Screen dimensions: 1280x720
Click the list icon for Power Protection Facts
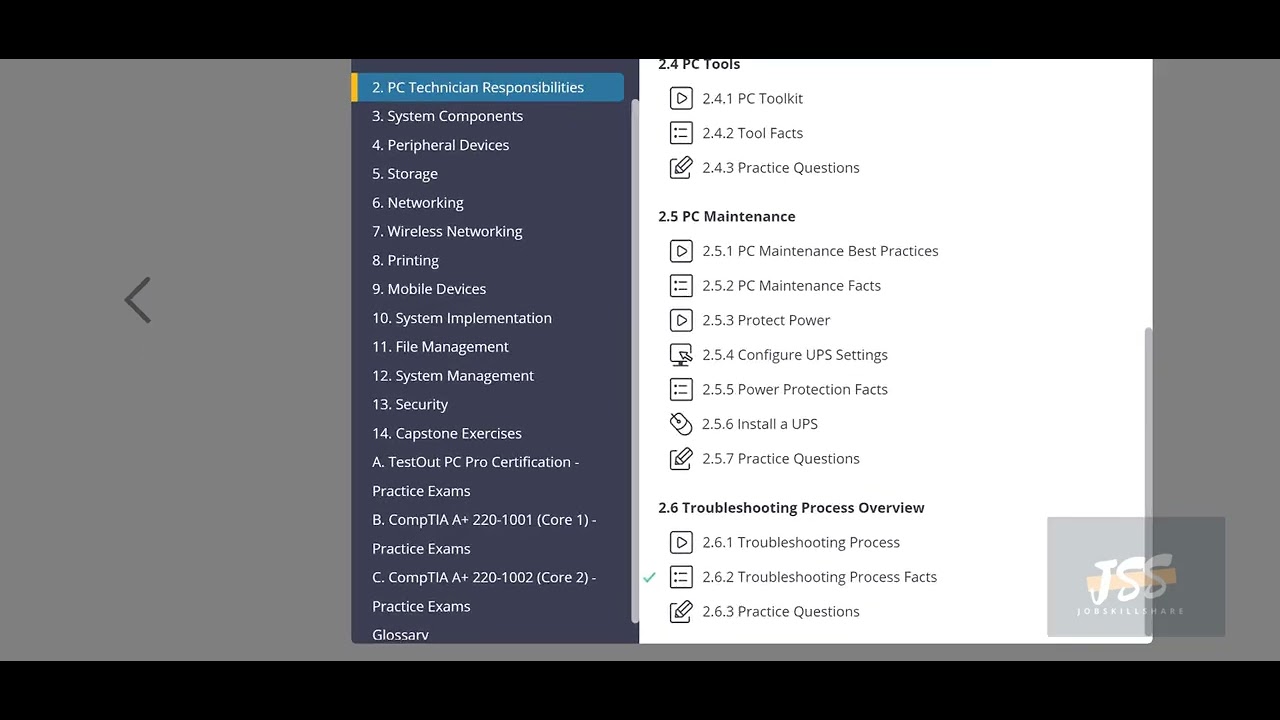tap(681, 389)
